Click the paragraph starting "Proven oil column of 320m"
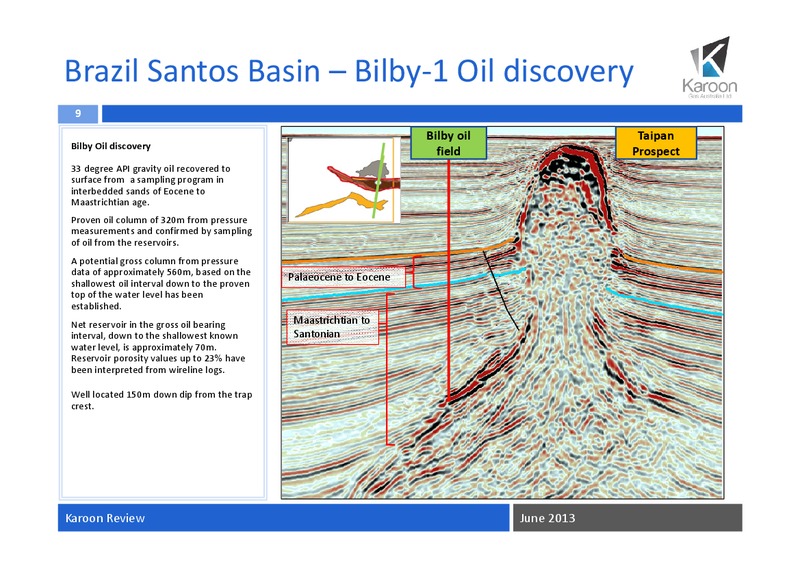The height and width of the screenshot is (566, 800). click(x=161, y=231)
